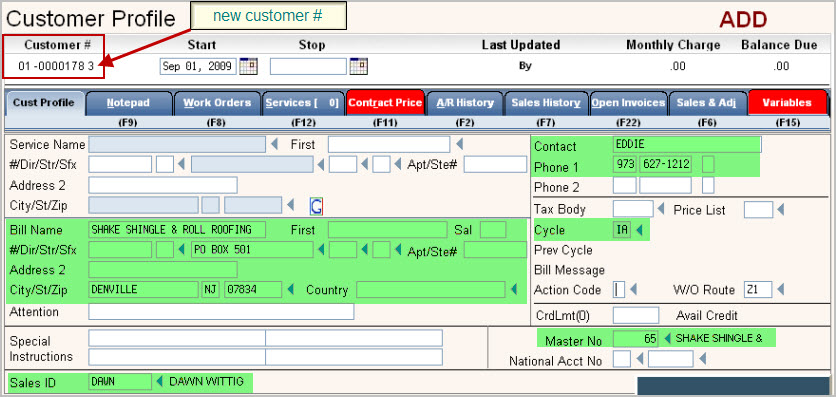Open the Stop date calendar picker
The width and height of the screenshot is (836, 397).
359,66
